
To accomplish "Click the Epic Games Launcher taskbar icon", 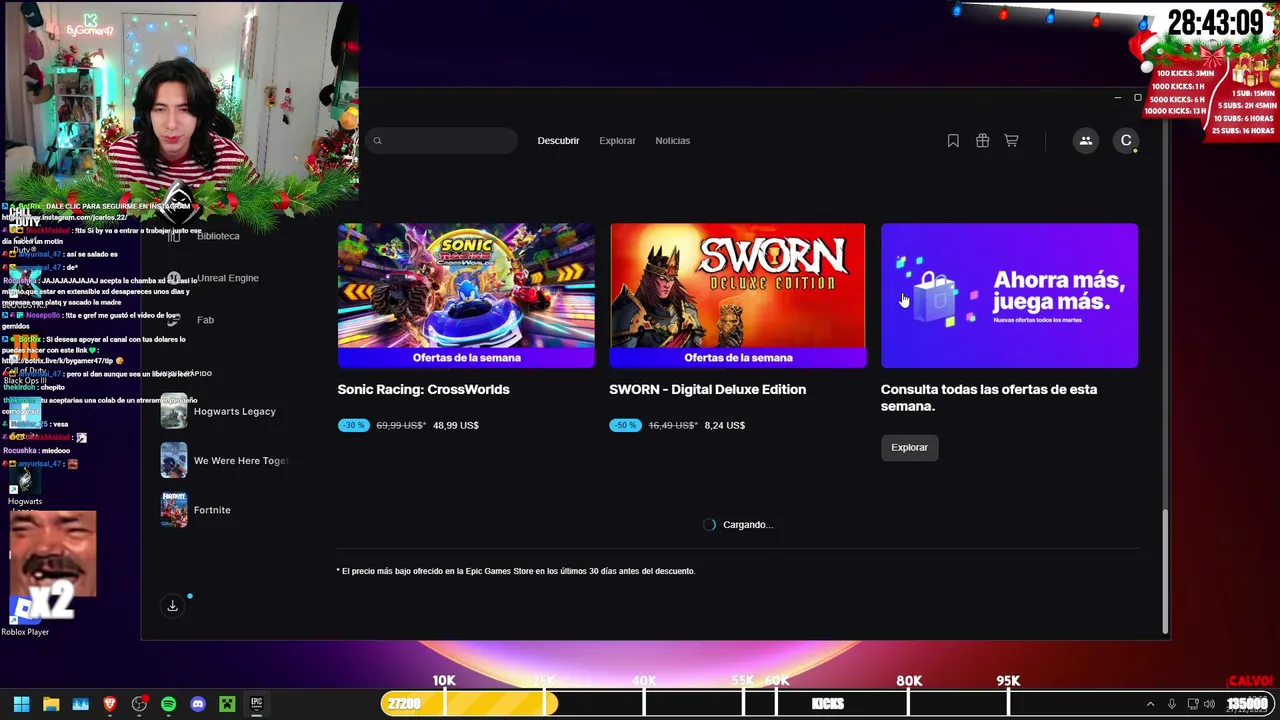I will click(256, 704).
